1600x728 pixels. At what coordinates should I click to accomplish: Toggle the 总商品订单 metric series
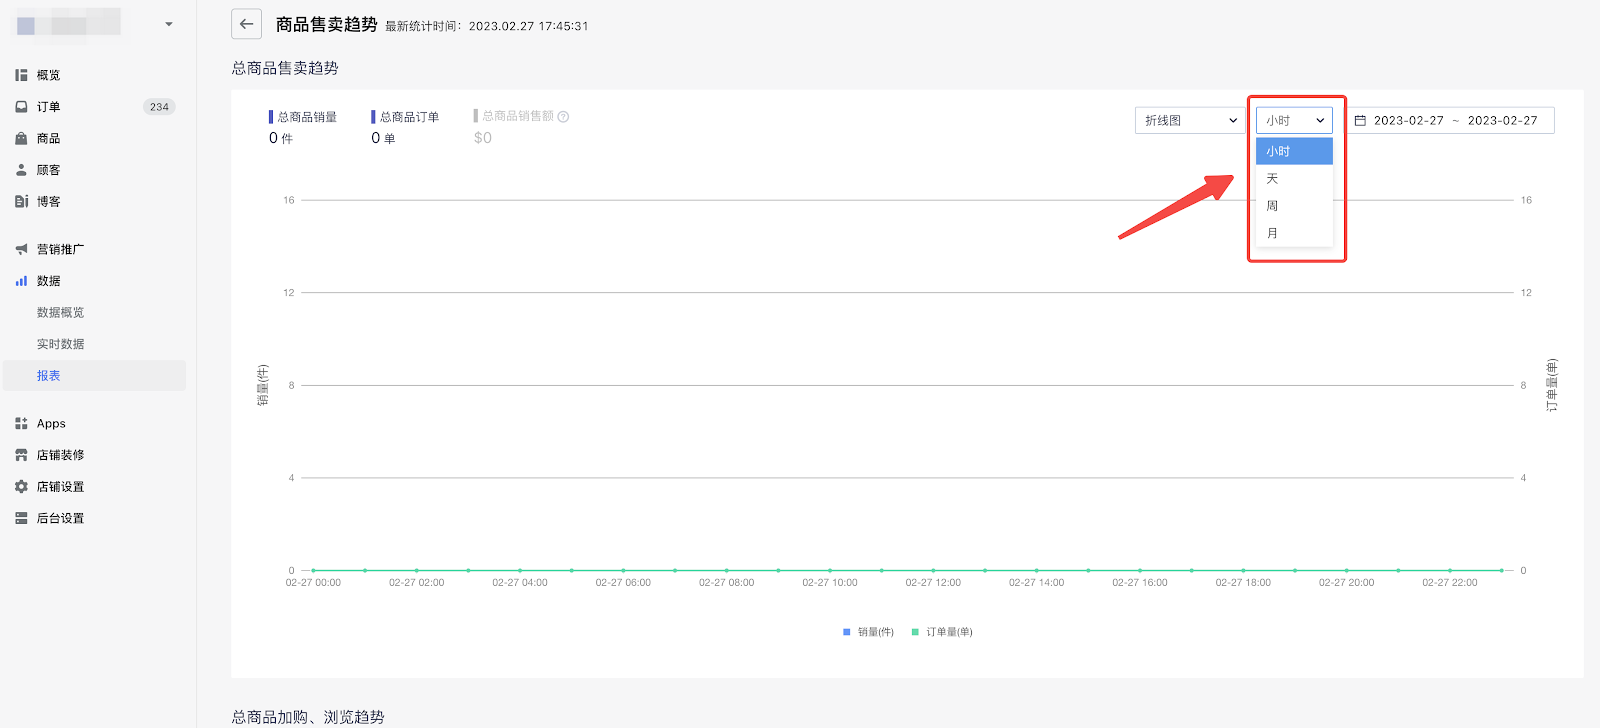(408, 117)
